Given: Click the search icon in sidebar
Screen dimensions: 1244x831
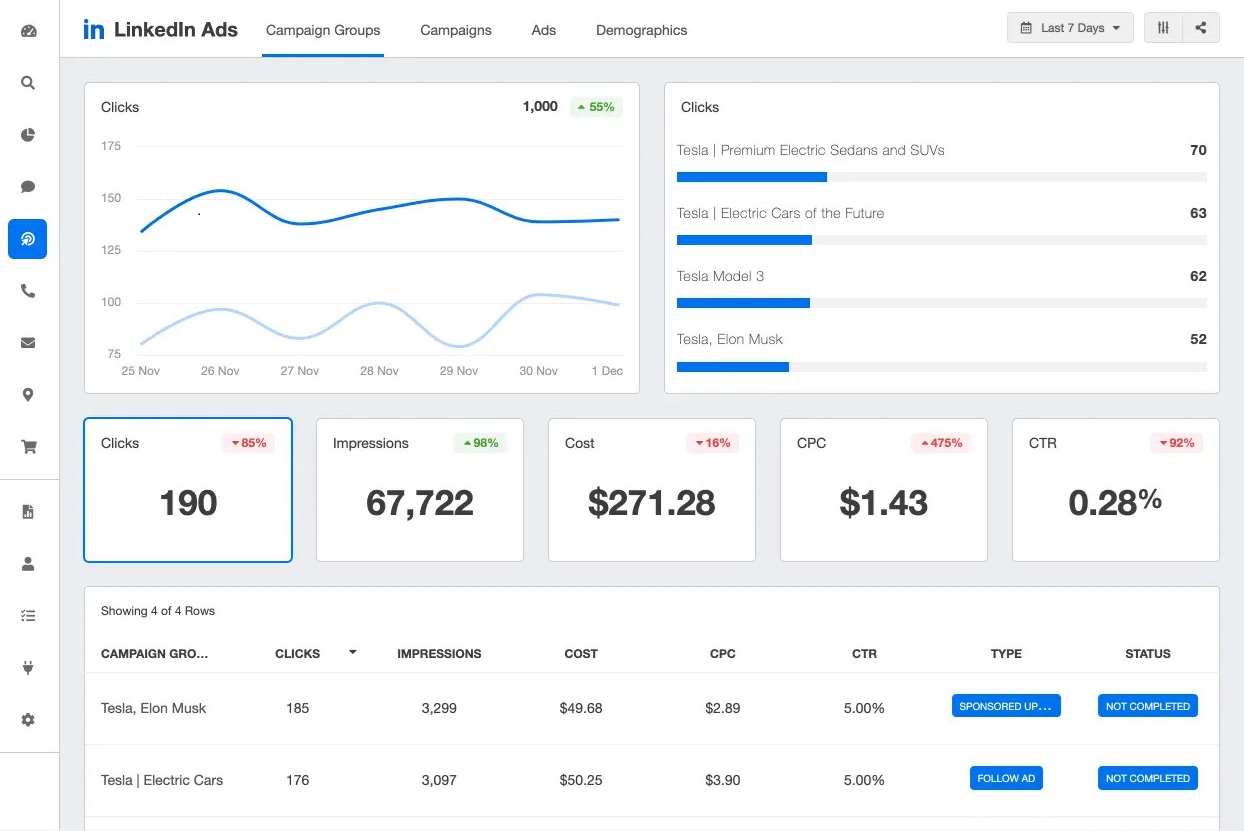Looking at the screenshot, I should 27,83.
